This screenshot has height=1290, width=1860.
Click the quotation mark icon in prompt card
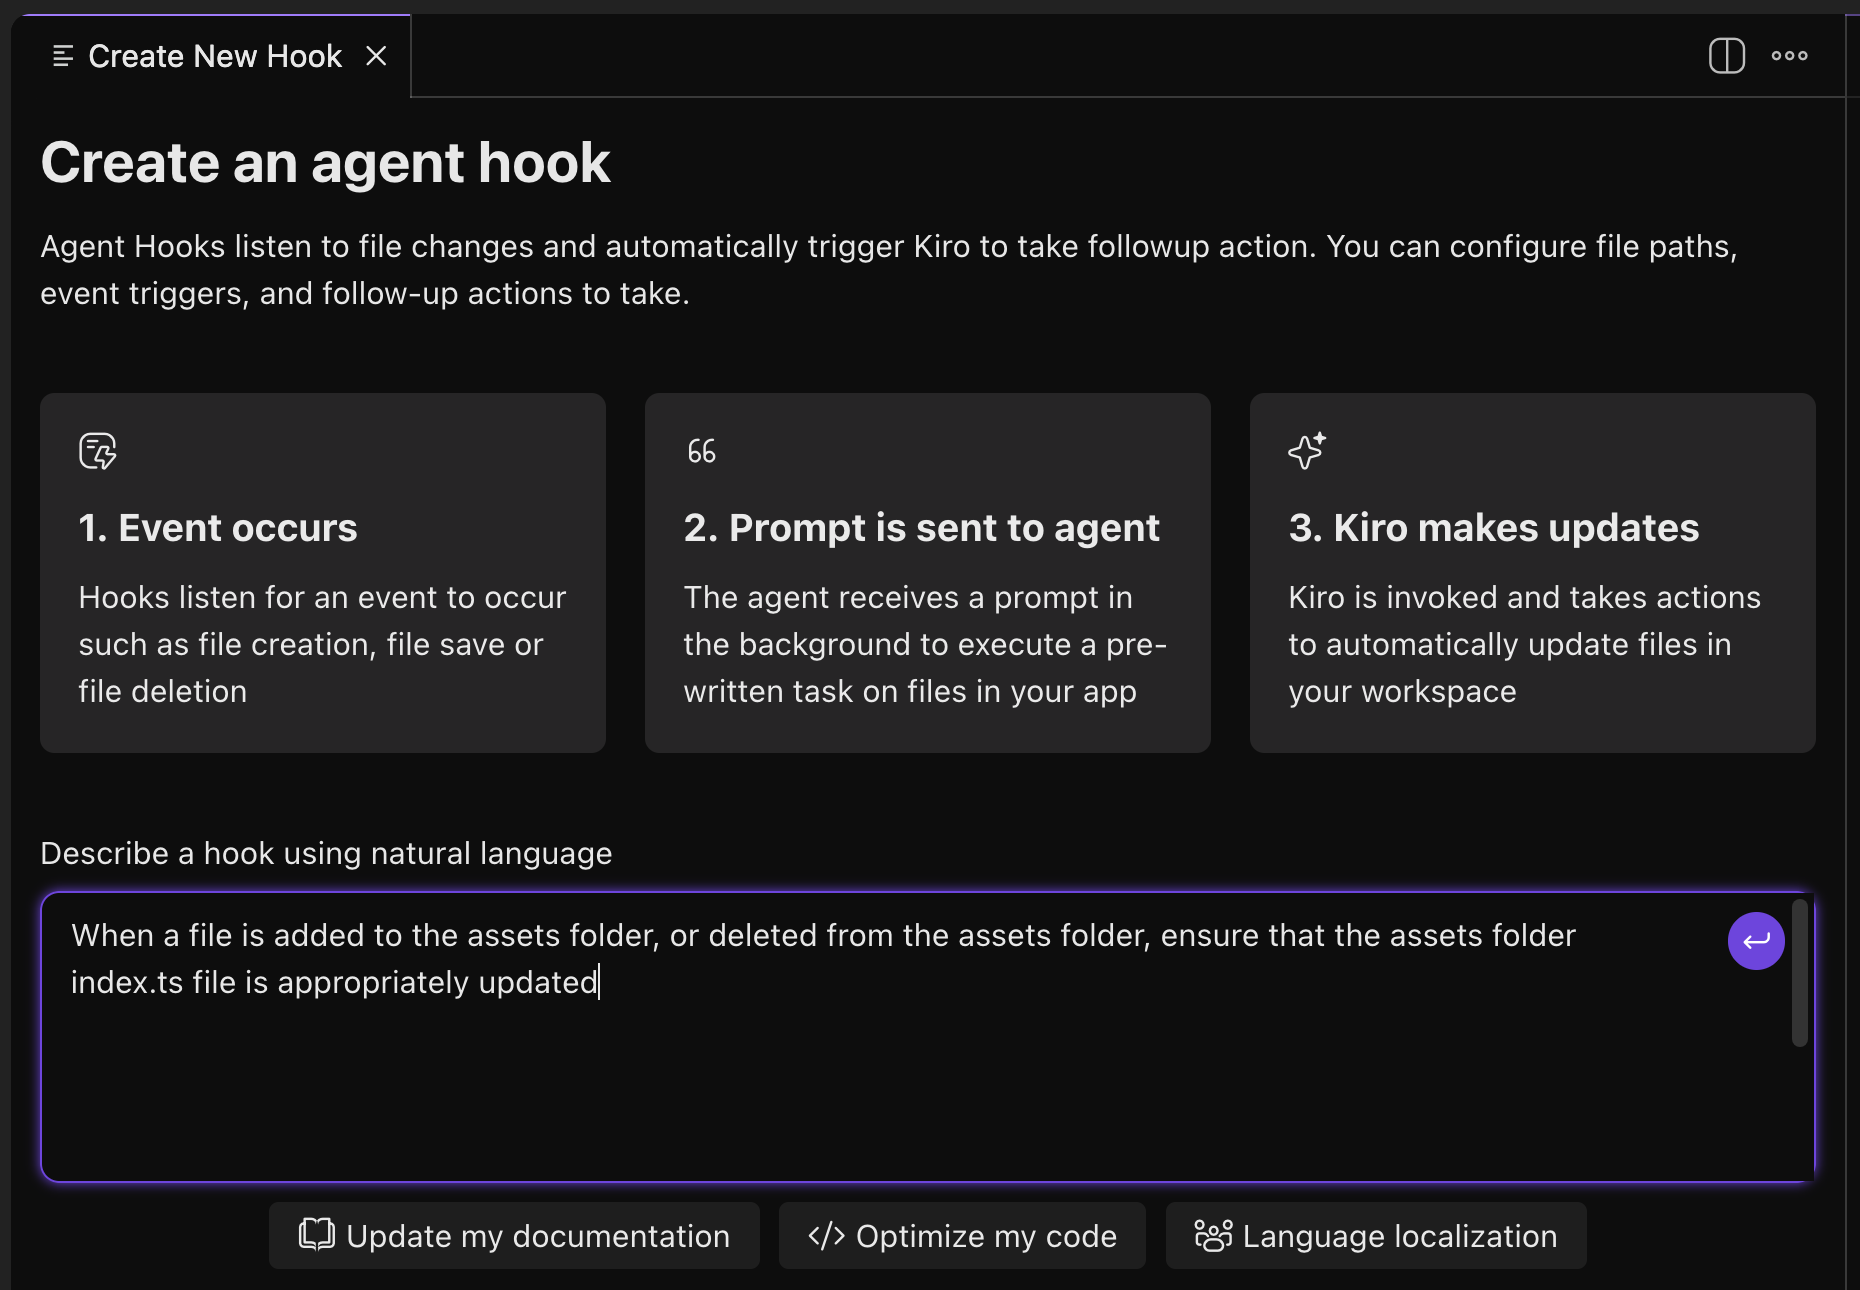(701, 451)
